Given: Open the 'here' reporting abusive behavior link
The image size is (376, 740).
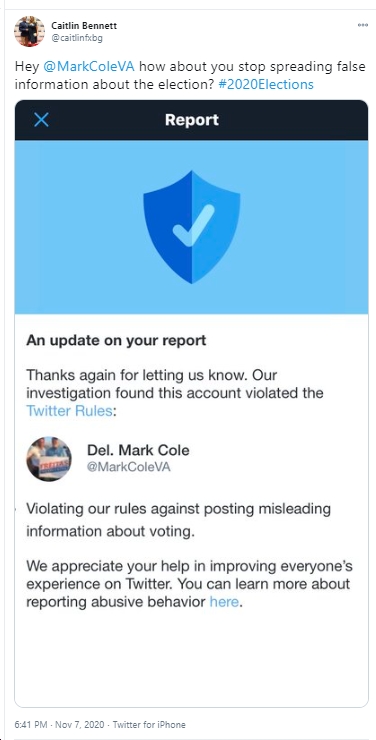Looking at the screenshot, I should 224,602.
